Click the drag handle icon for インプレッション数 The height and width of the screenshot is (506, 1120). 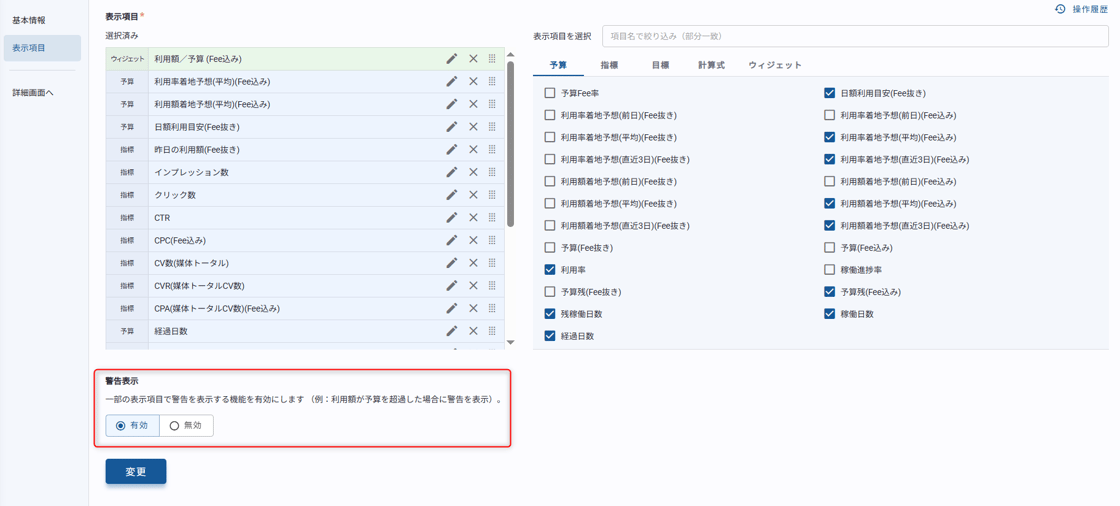coord(492,172)
